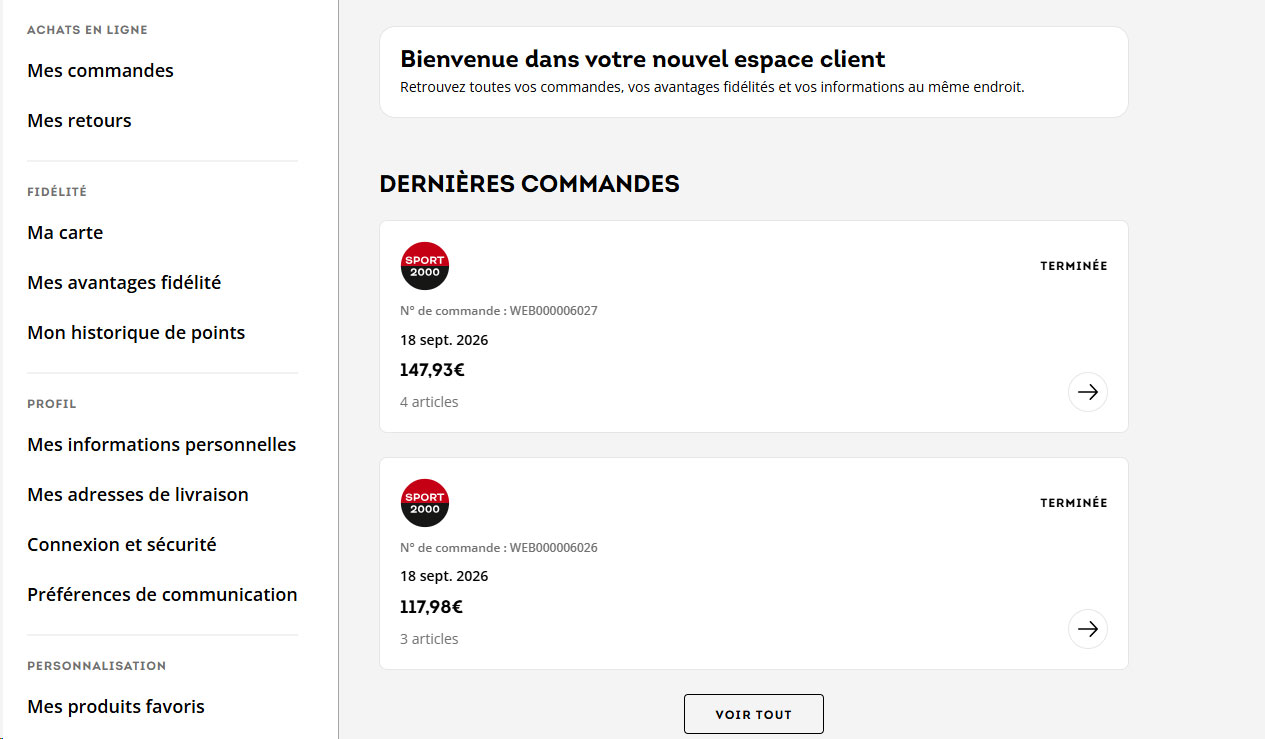
Task: Click TERMINÉE status of order WEB000006026
Action: pyautogui.click(x=1074, y=503)
